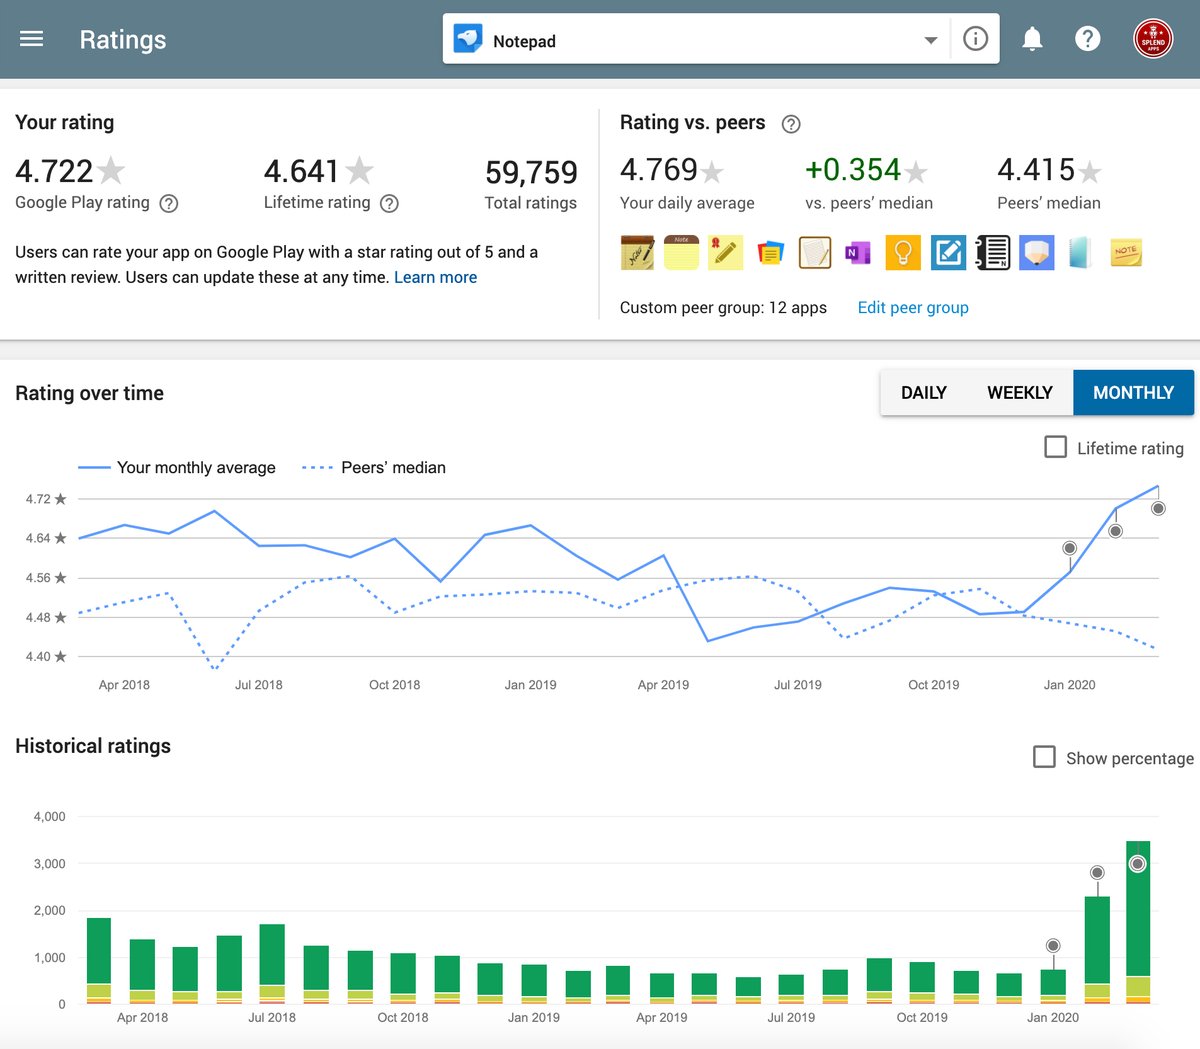Expand the Notepad app selector dropdown

[x=931, y=40]
